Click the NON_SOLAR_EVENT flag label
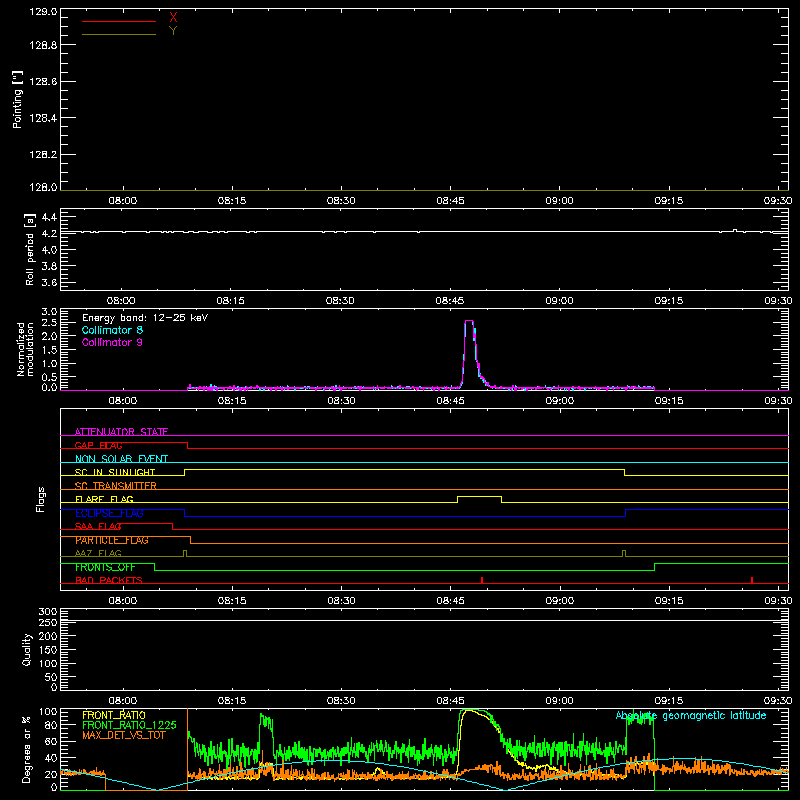This screenshot has height=800, width=800. (121, 459)
